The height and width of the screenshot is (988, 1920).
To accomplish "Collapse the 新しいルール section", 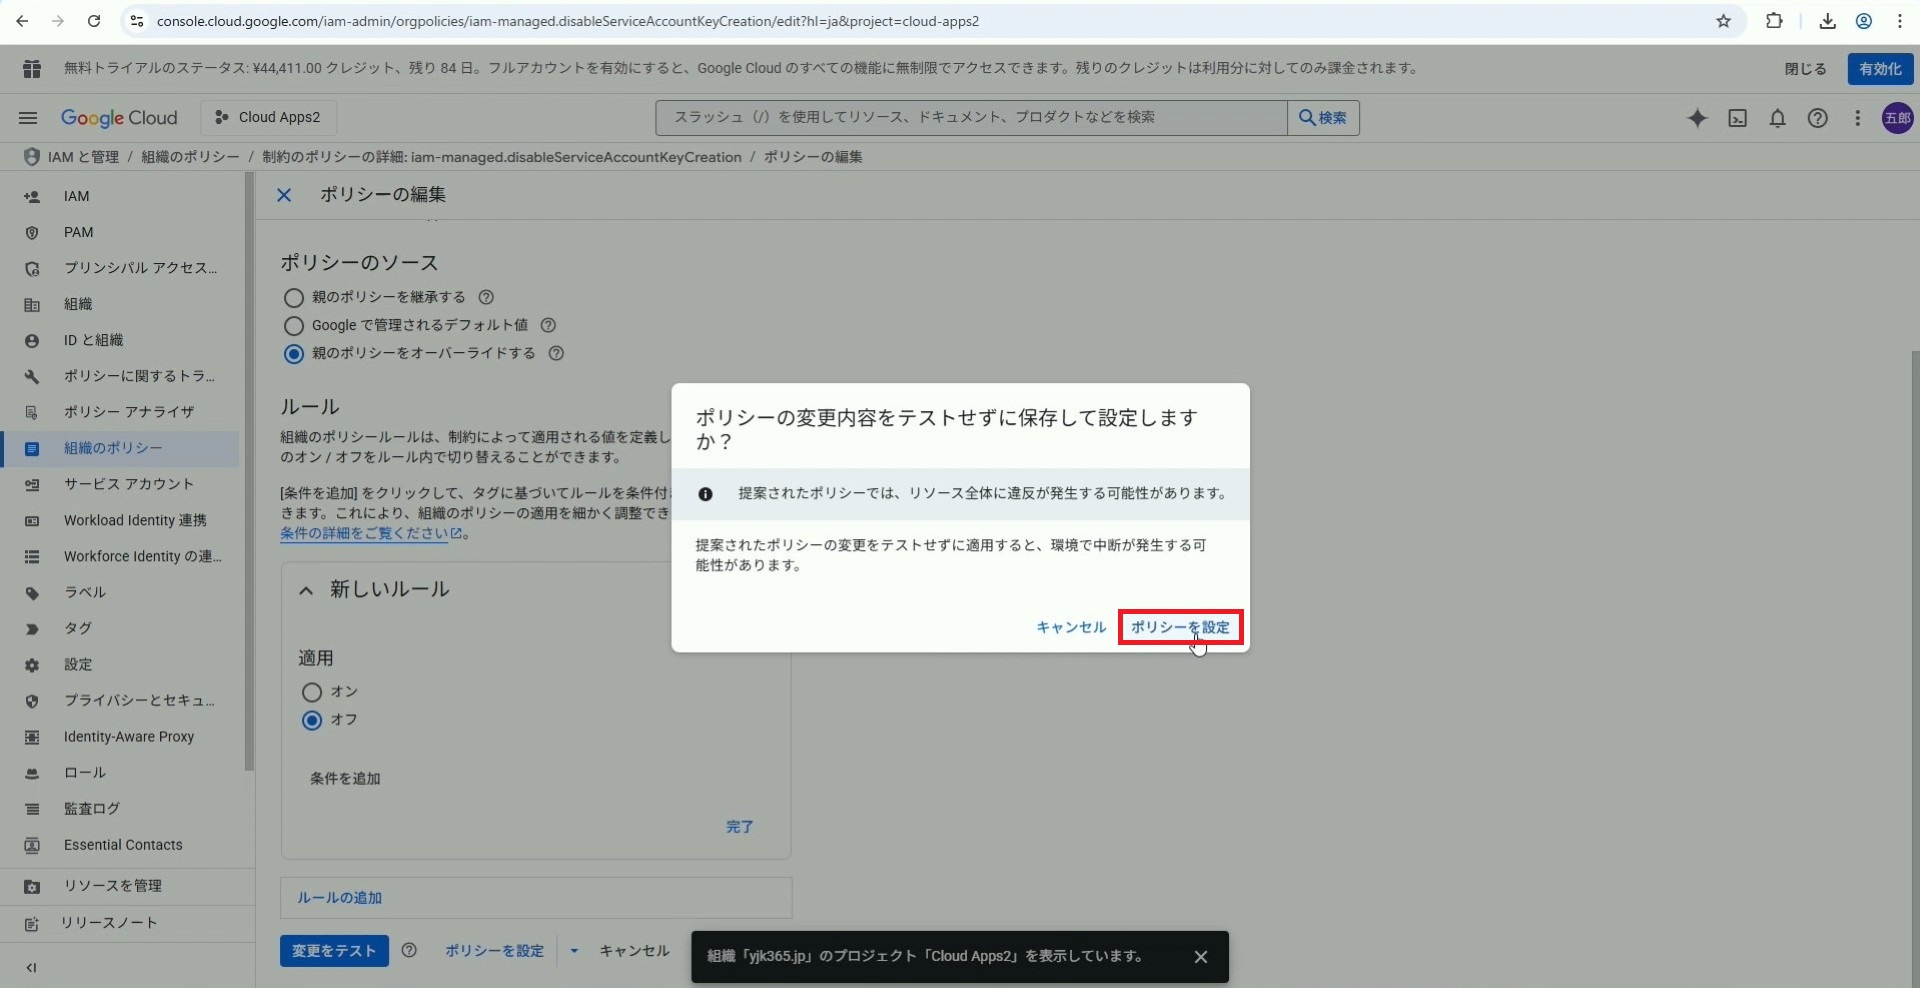I will (307, 590).
